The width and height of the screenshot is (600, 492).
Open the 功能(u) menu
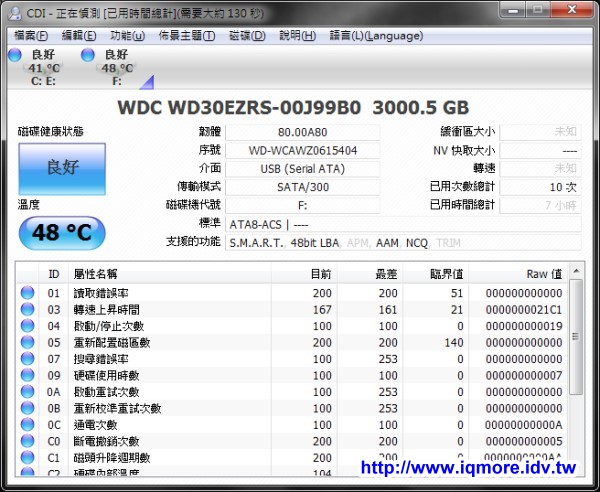pos(127,36)
